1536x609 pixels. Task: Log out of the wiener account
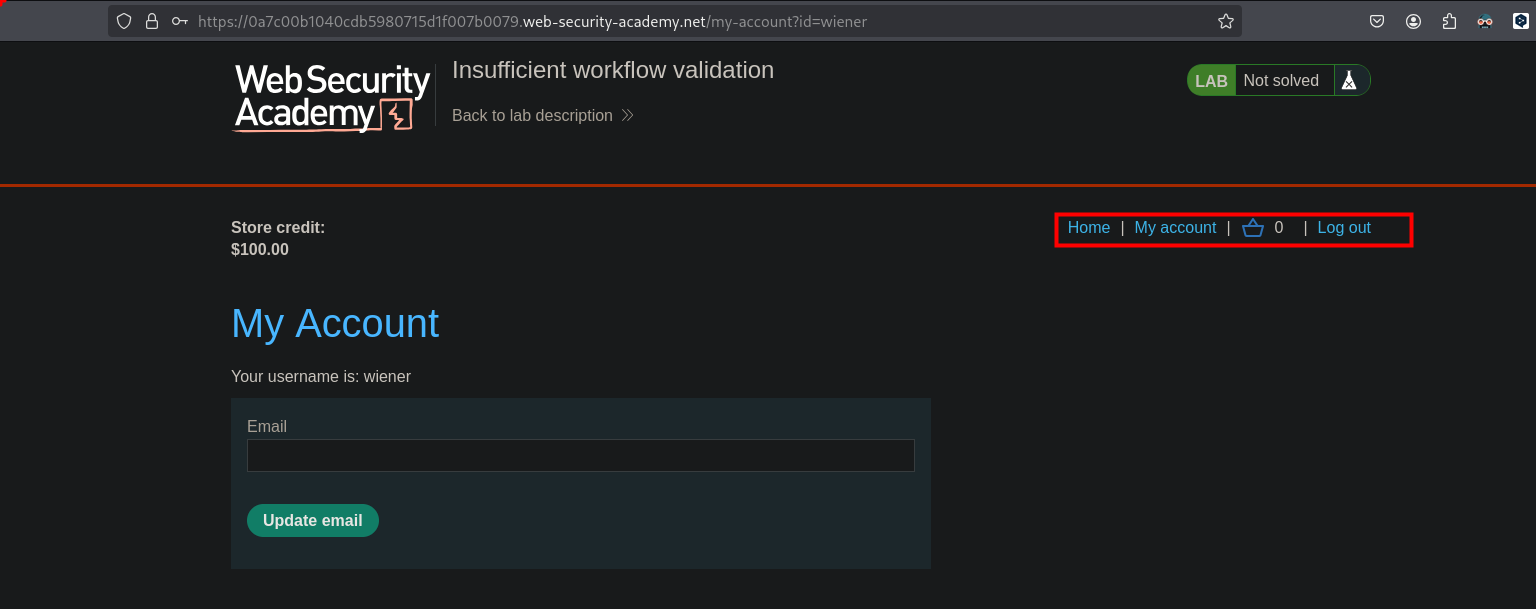(x=1343, y=228)
